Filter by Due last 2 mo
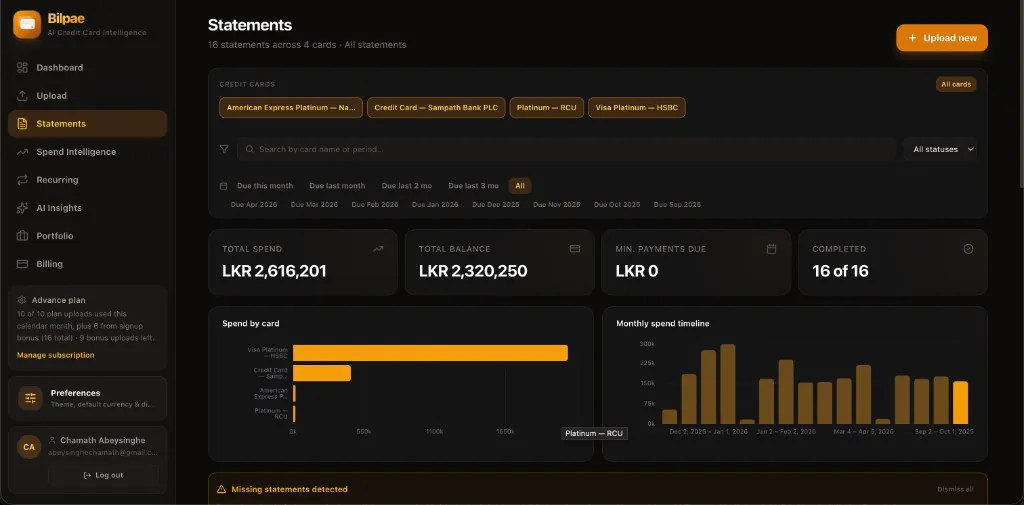The image size is (1024, 505). [x=407, y=186]
